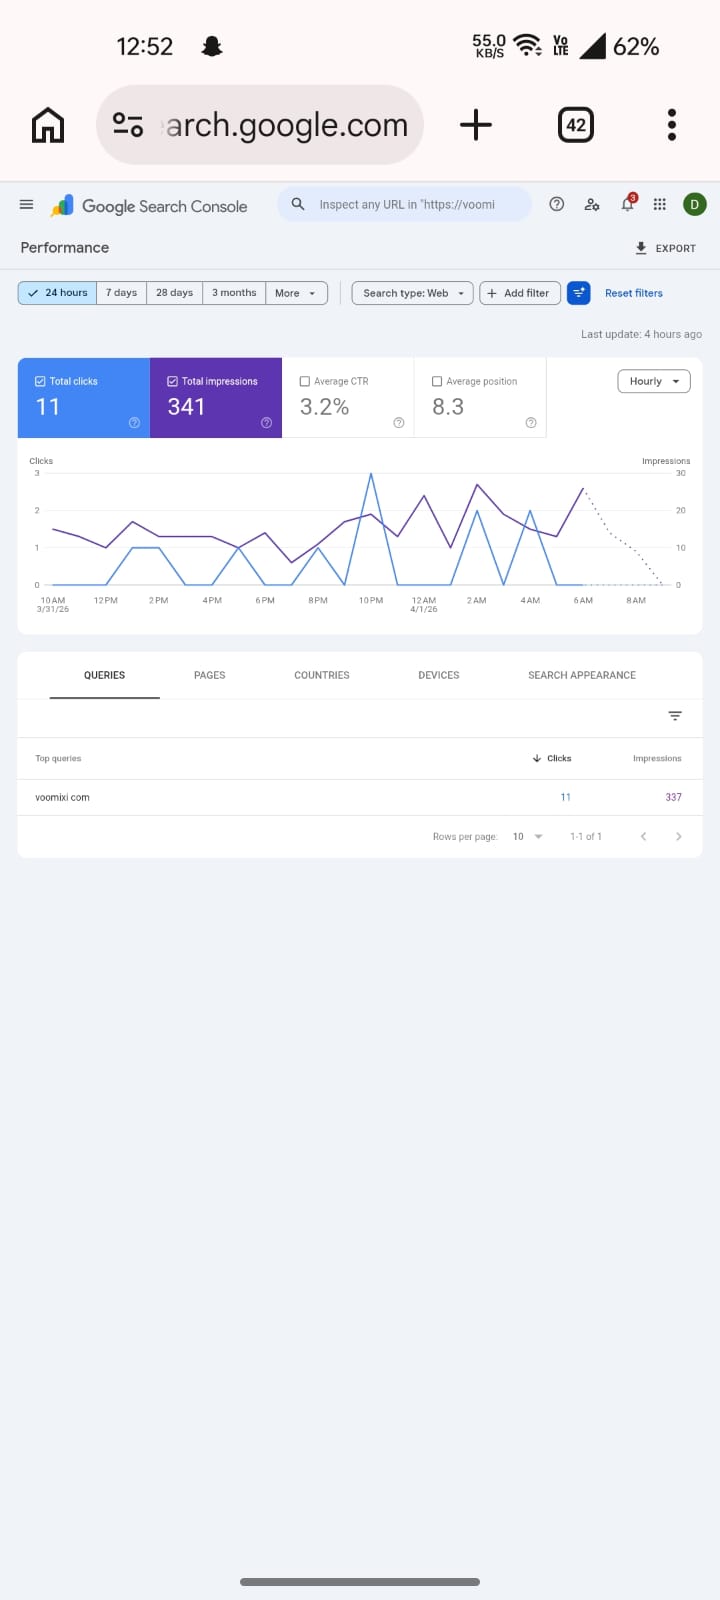Toggle the Total clicks metric card
Screen dimensions: 720x1600
coord(84,398)
